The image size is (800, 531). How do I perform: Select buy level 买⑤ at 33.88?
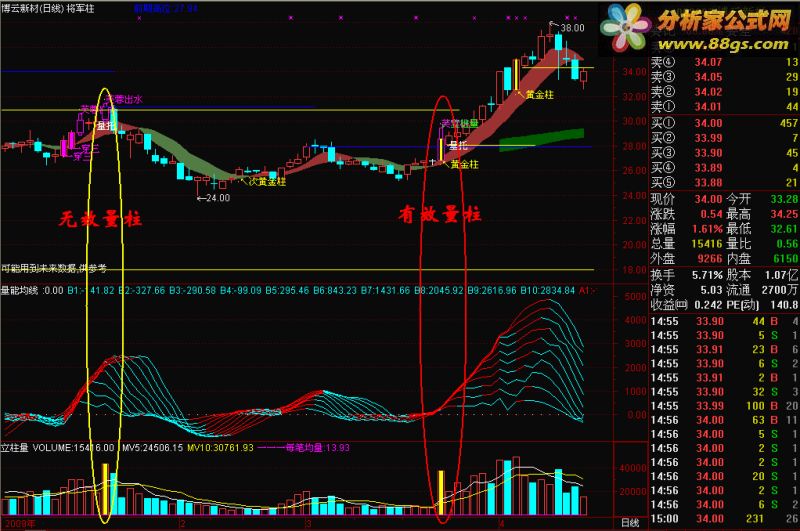pyautogui.click(x=724, y=182)
